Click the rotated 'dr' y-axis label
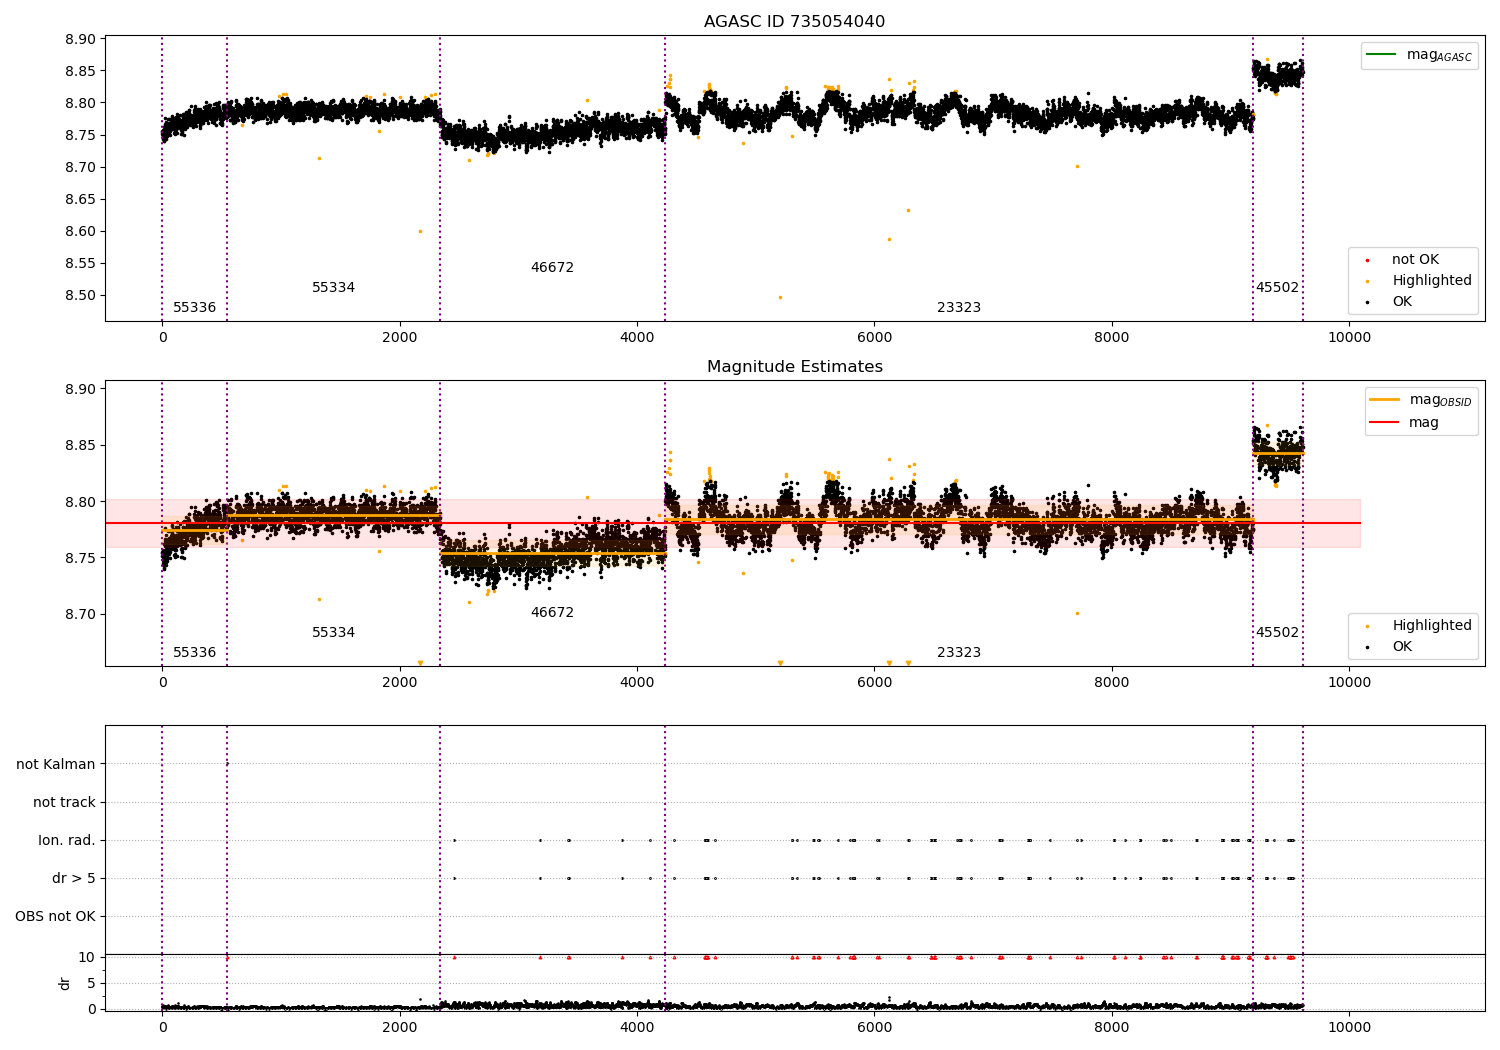This screenshot has width=1500, height=1050. [x=65, y=983]
